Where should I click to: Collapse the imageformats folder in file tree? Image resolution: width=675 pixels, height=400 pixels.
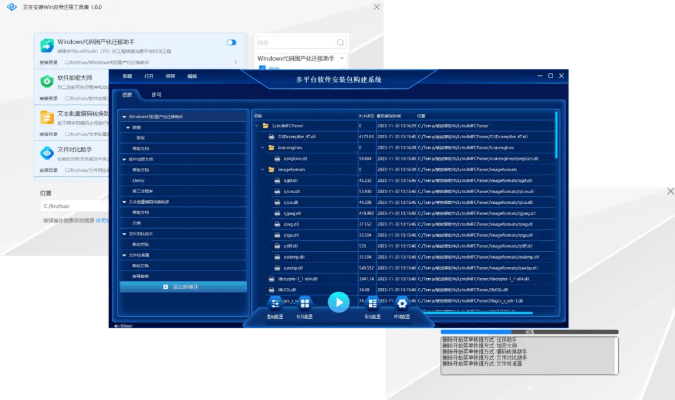pyautogui.click(x=262, y=169)
